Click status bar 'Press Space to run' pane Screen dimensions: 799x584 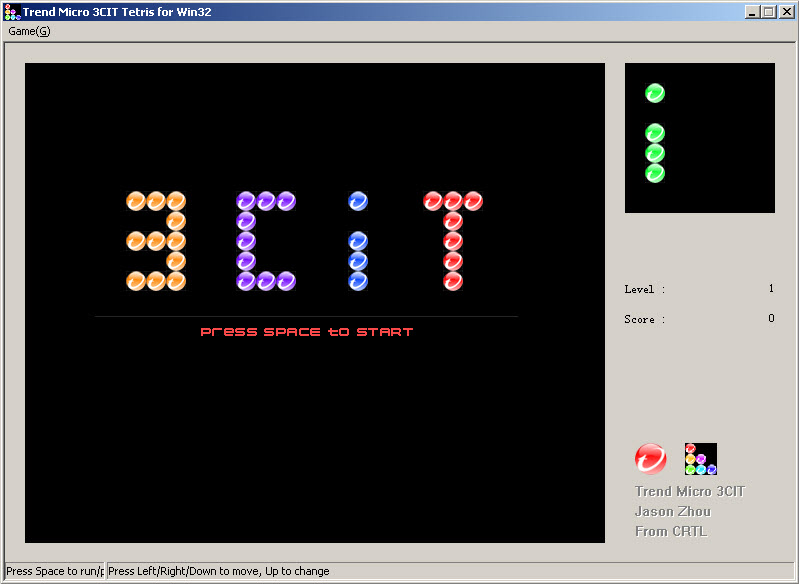tap(55, 571)
